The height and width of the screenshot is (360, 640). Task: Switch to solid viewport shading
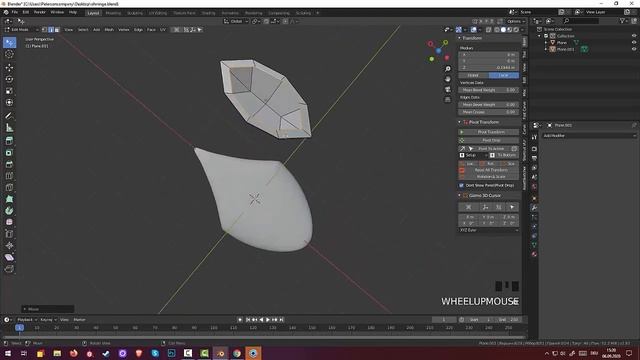tap(503, 30)
